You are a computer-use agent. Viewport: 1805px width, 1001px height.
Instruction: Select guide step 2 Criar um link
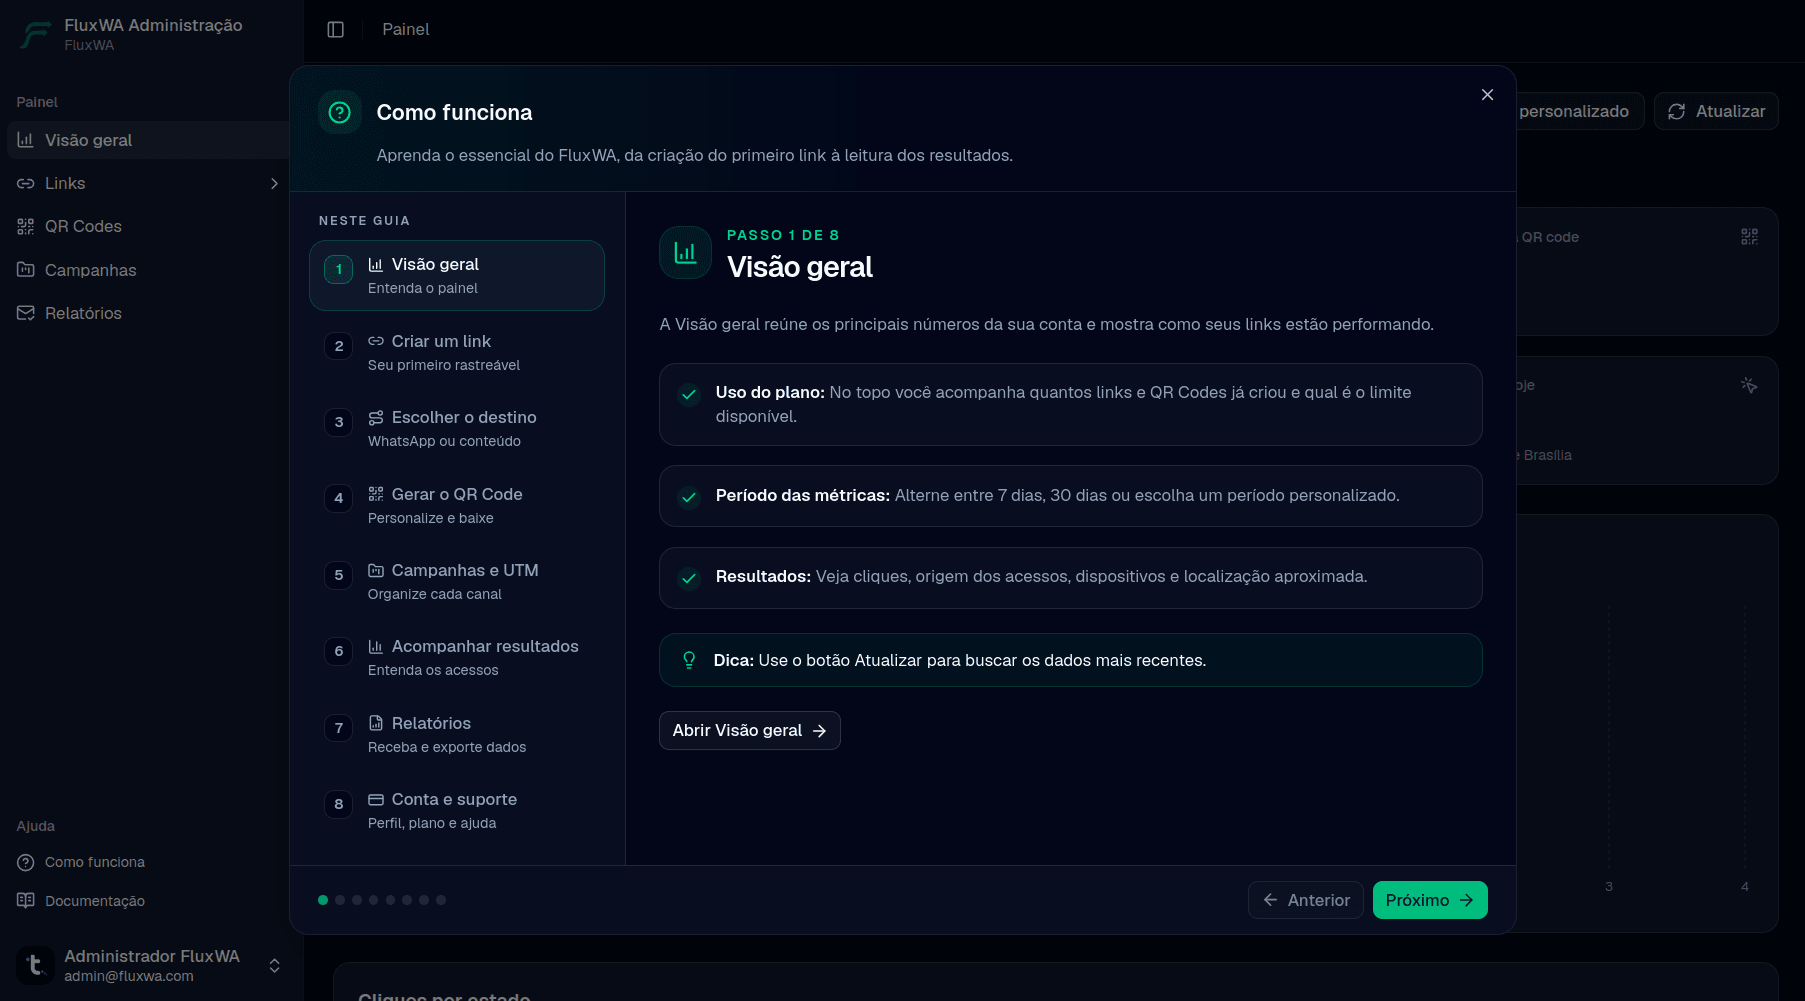[x=457, y=352]
